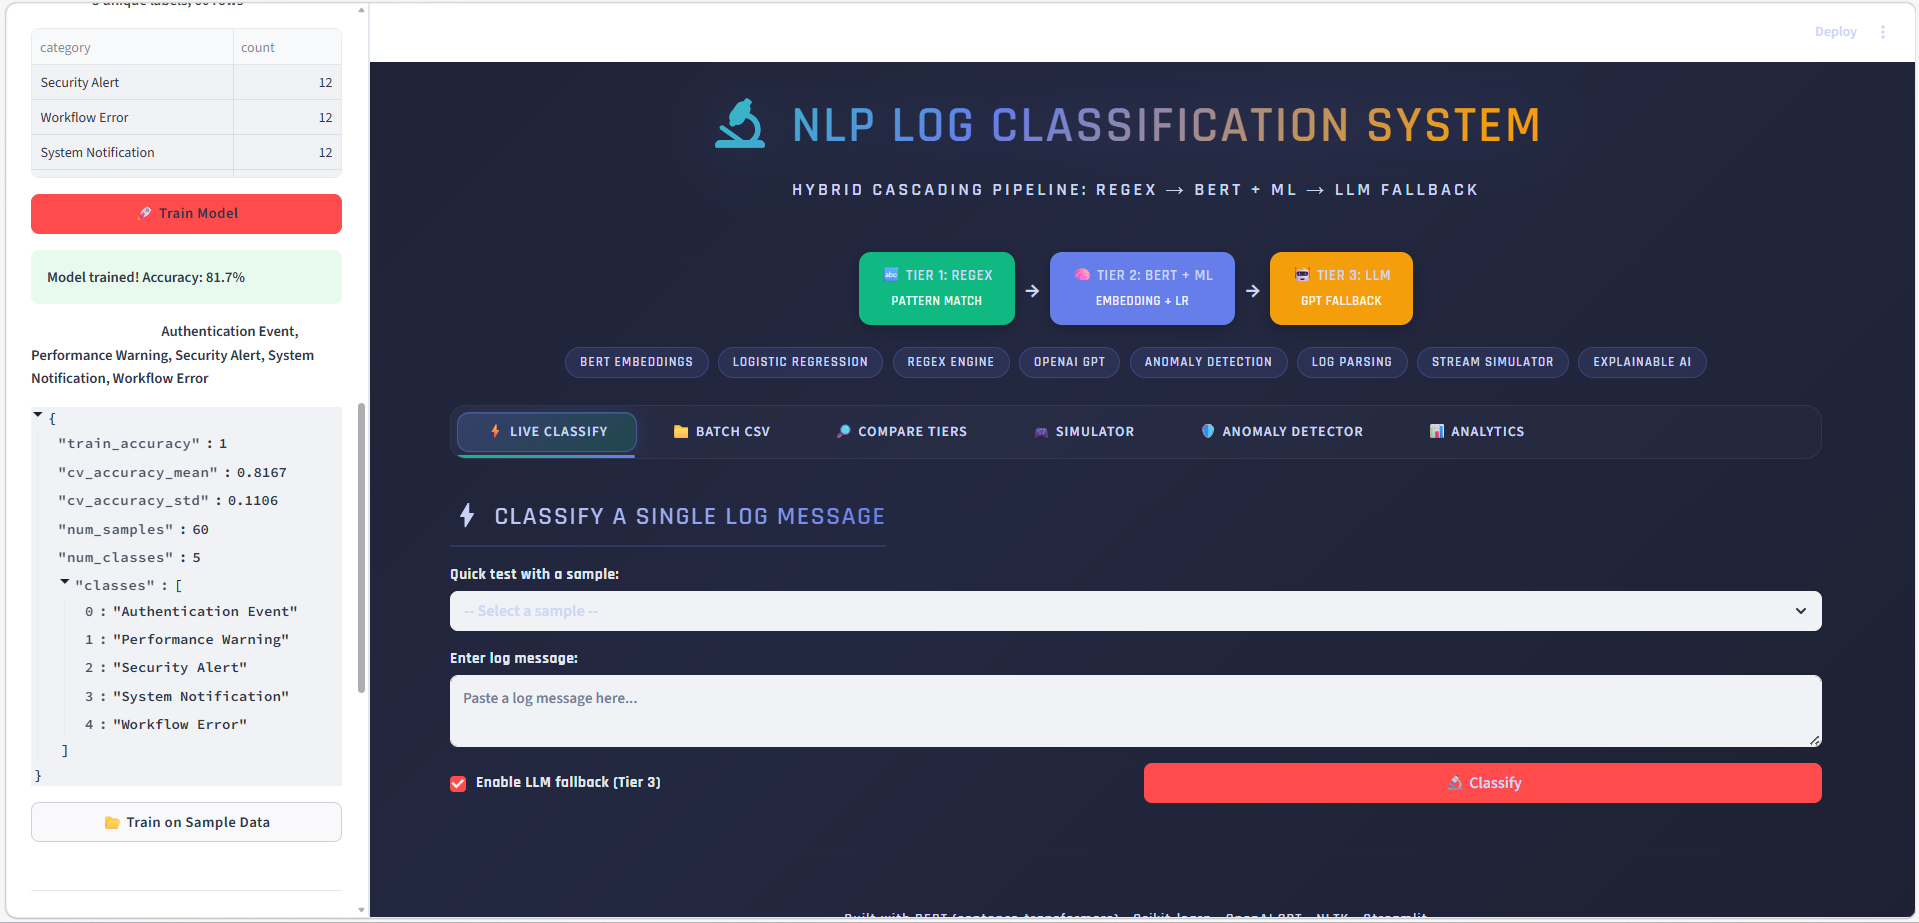Focus the log message text area

1135,711
